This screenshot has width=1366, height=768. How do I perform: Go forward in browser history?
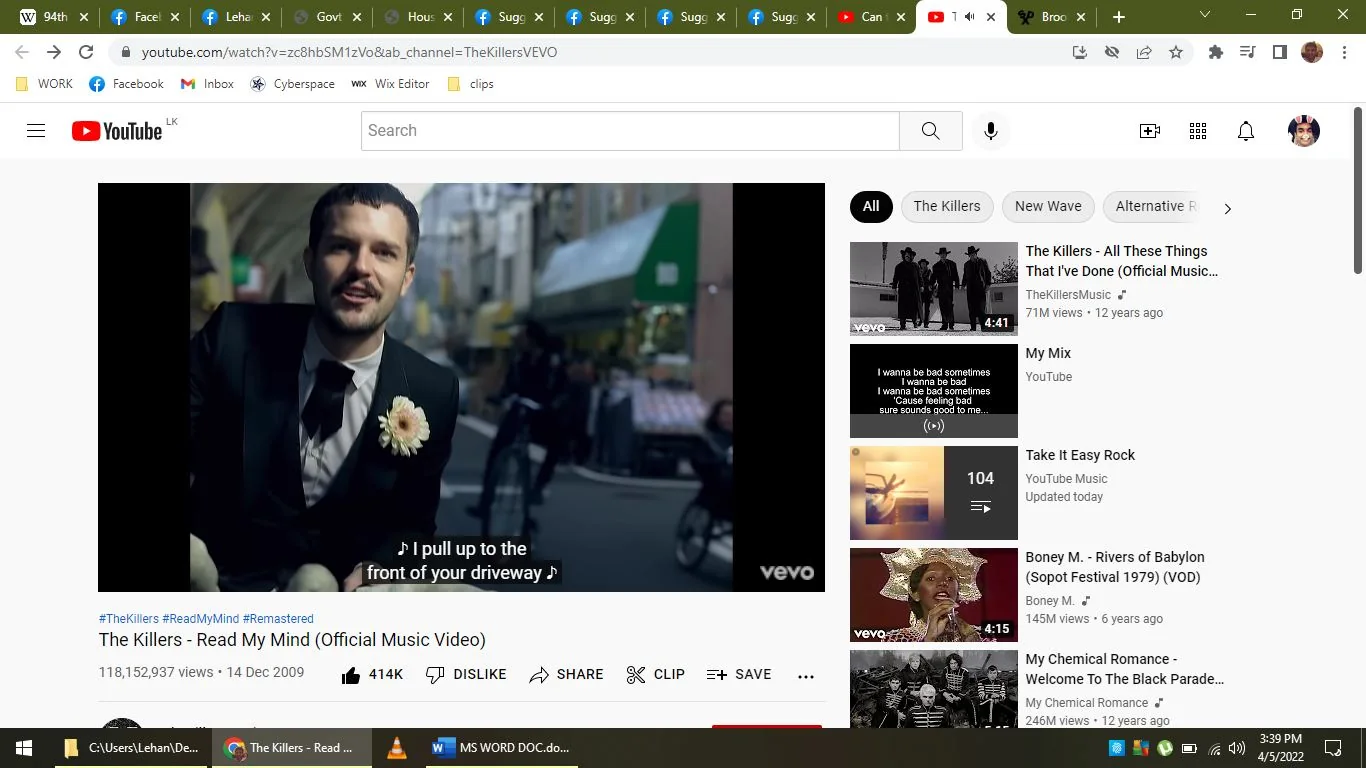tap(54, 52)
